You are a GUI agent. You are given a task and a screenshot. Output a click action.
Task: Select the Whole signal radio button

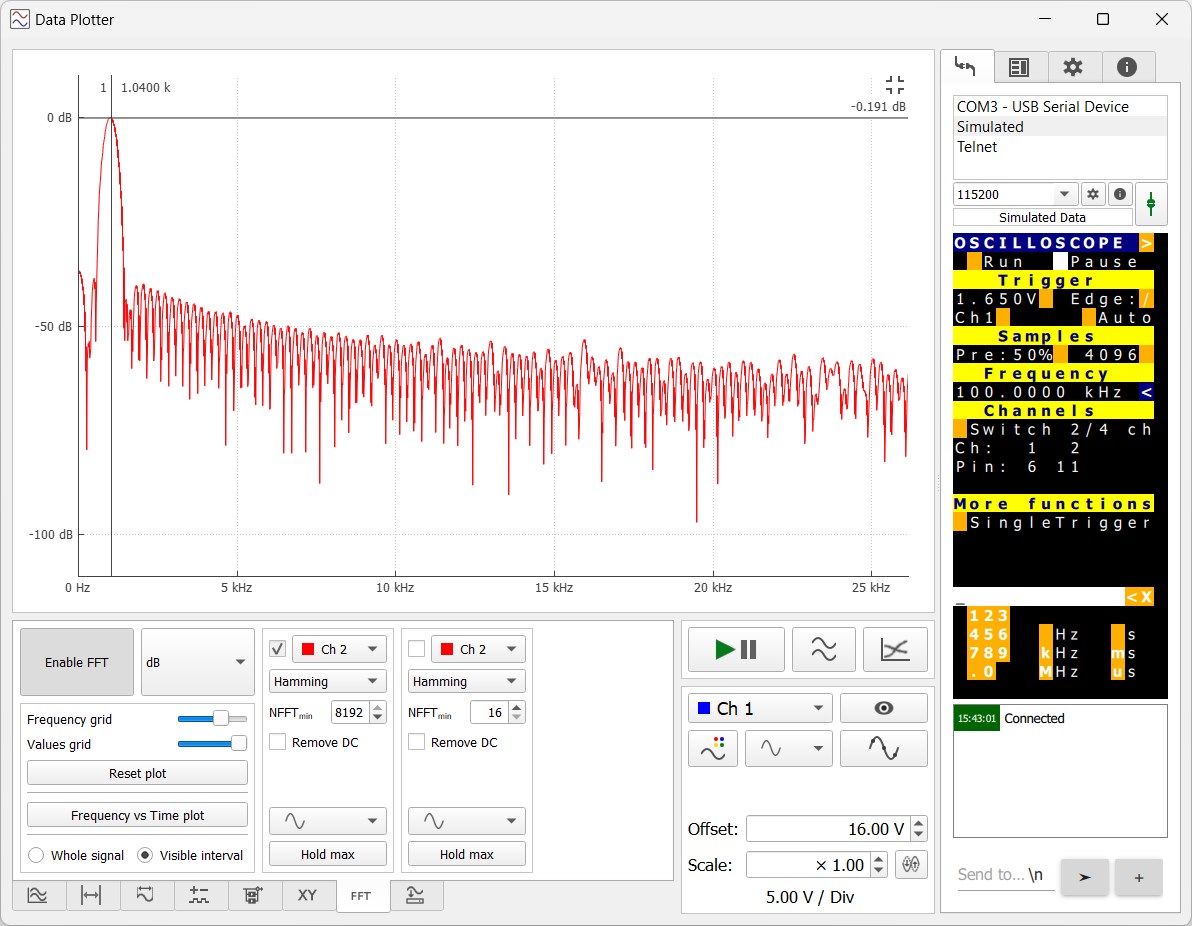36,855
